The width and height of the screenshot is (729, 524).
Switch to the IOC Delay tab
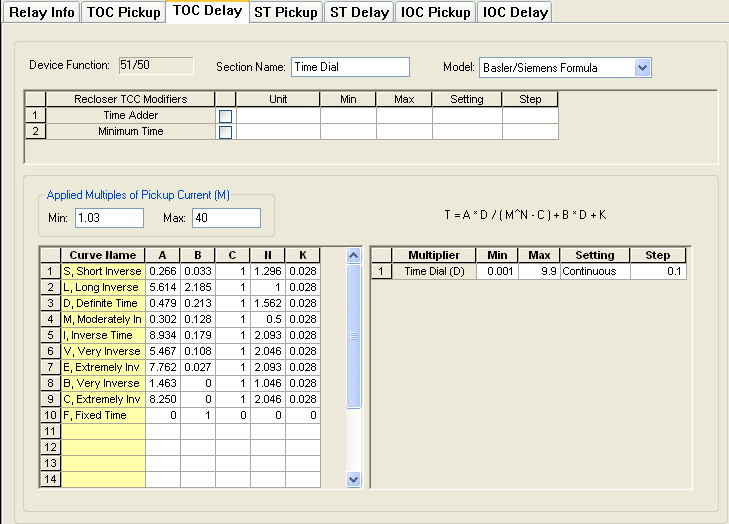point(514,12)
